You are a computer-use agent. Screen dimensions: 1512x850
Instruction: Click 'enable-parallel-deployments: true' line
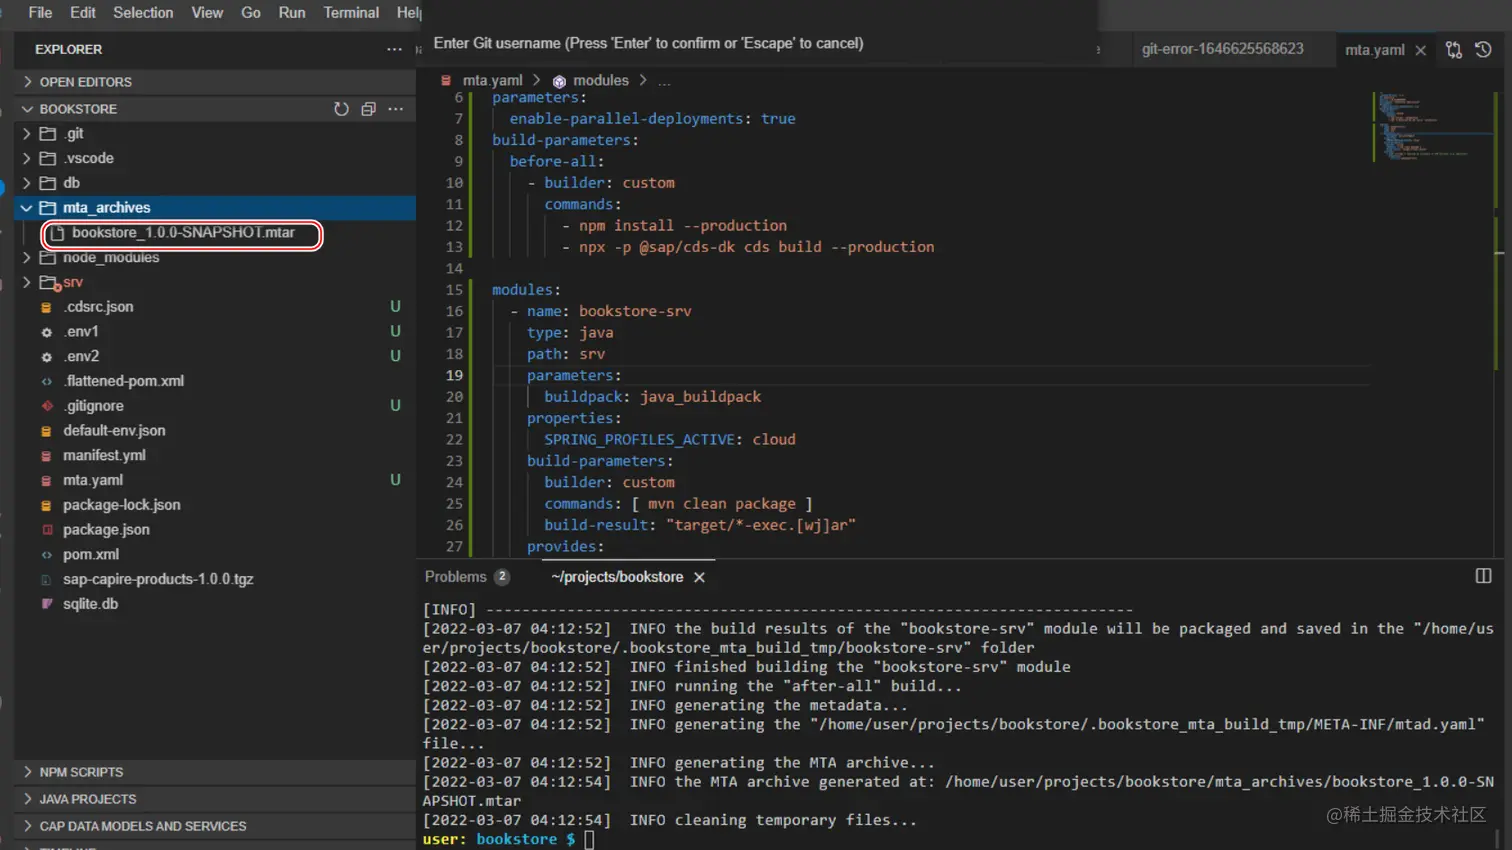coord(652,119)
